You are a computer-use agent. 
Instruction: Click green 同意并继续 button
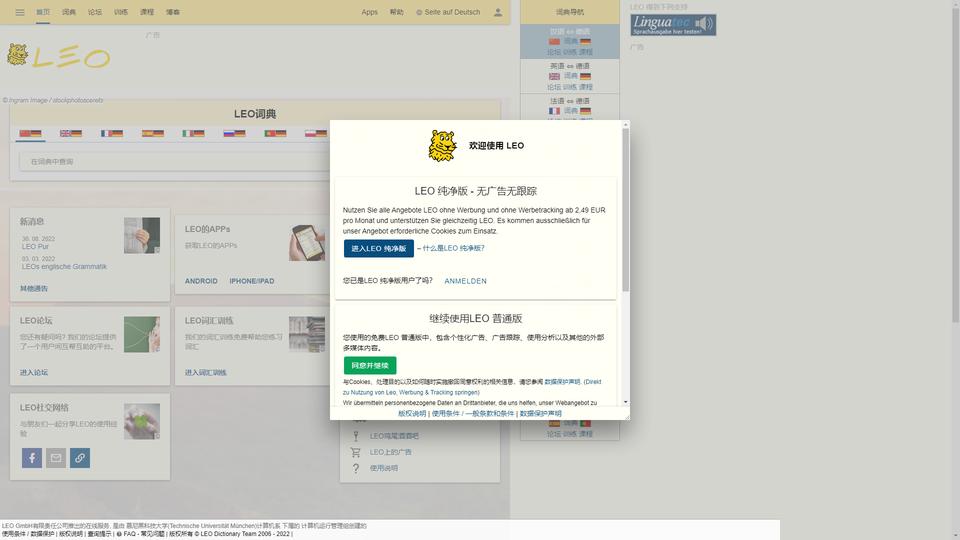370,366
